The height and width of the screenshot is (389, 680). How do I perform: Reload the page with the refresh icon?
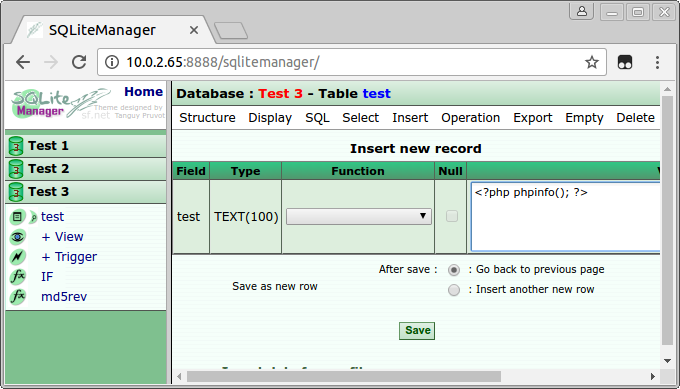pos(79,62)
